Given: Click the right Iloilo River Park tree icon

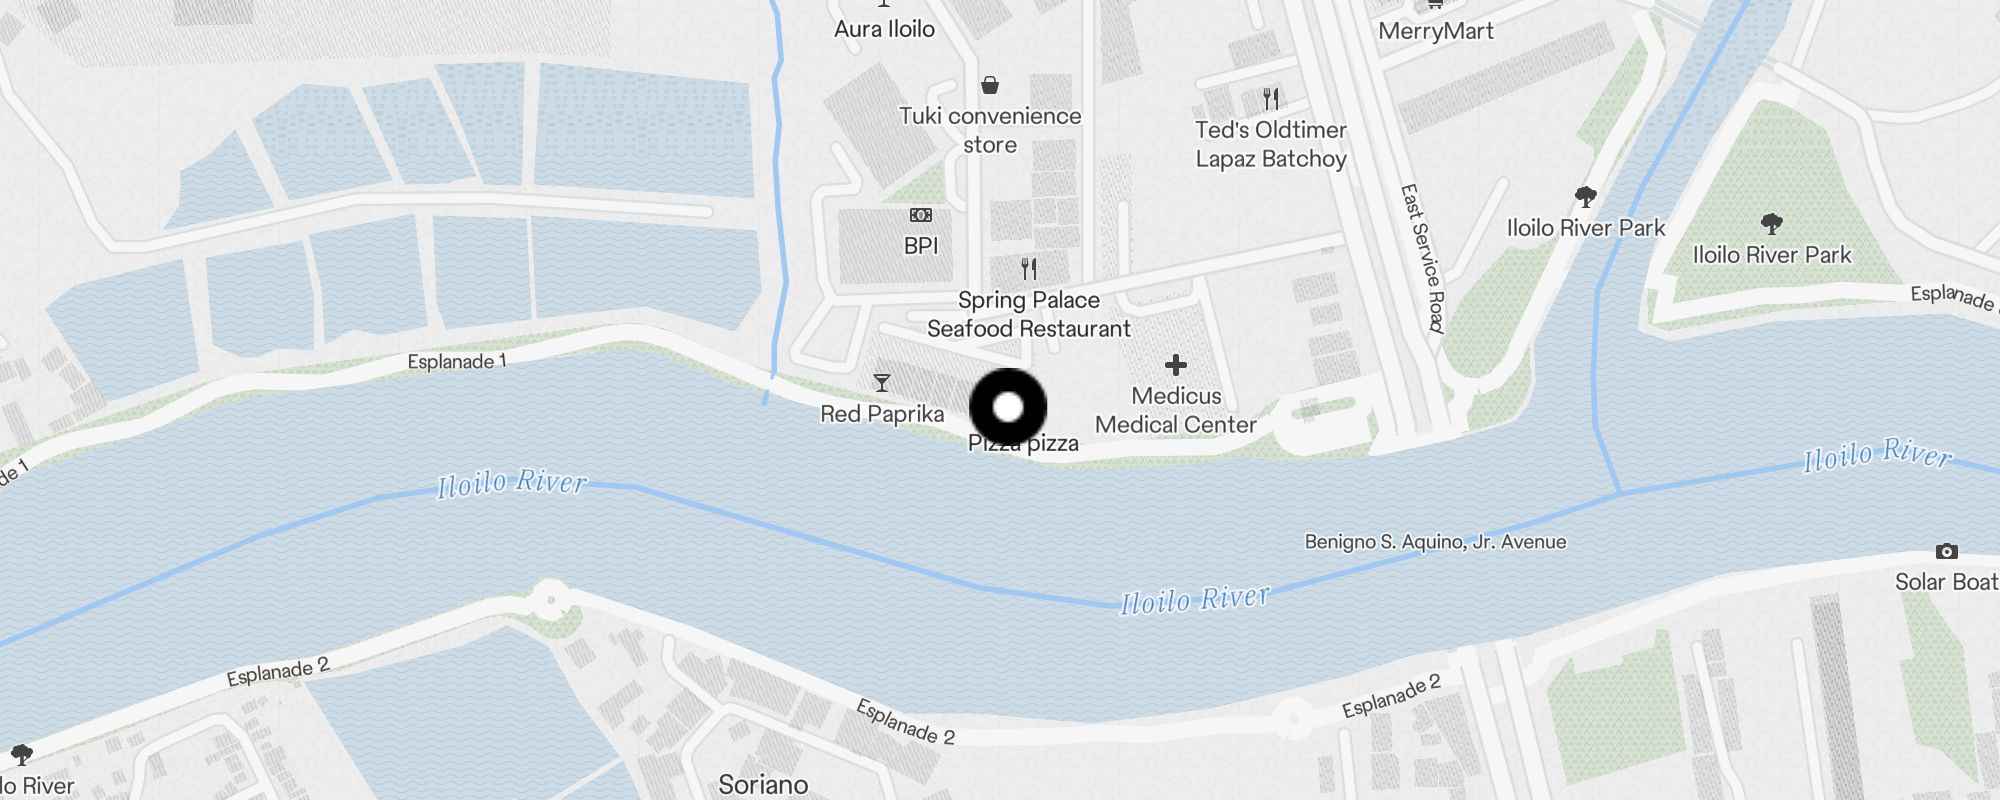Looking at the screenshot, I should coord(1771,223).
